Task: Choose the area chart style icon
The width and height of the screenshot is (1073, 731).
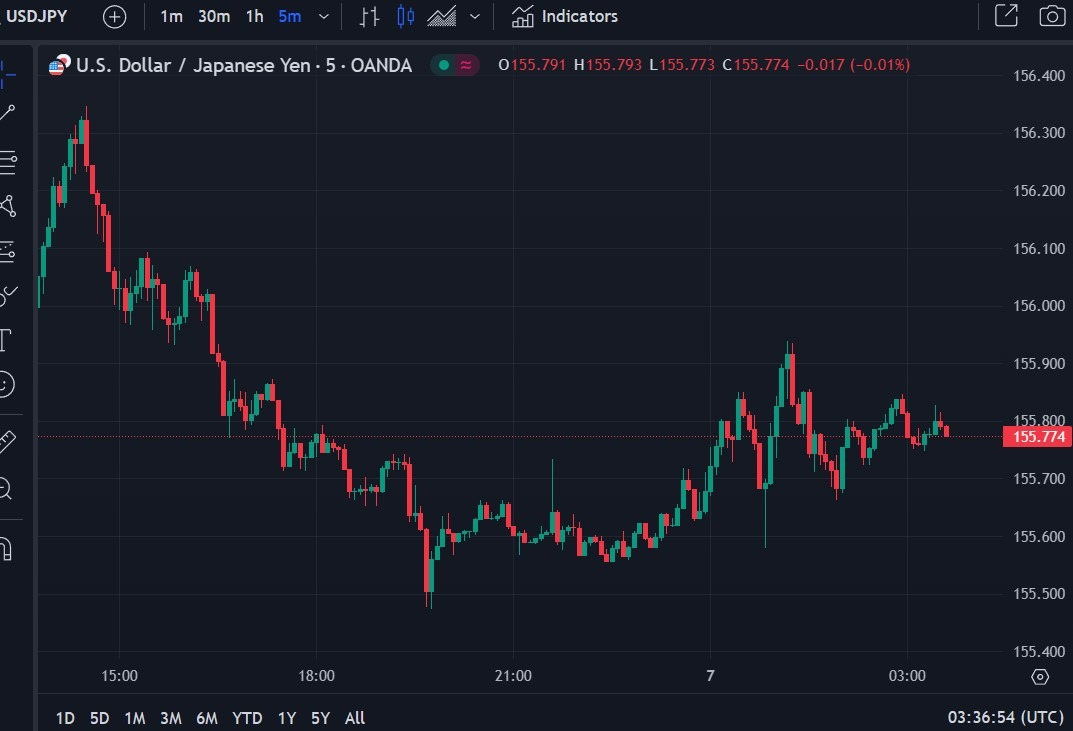Action: (442, 16)
